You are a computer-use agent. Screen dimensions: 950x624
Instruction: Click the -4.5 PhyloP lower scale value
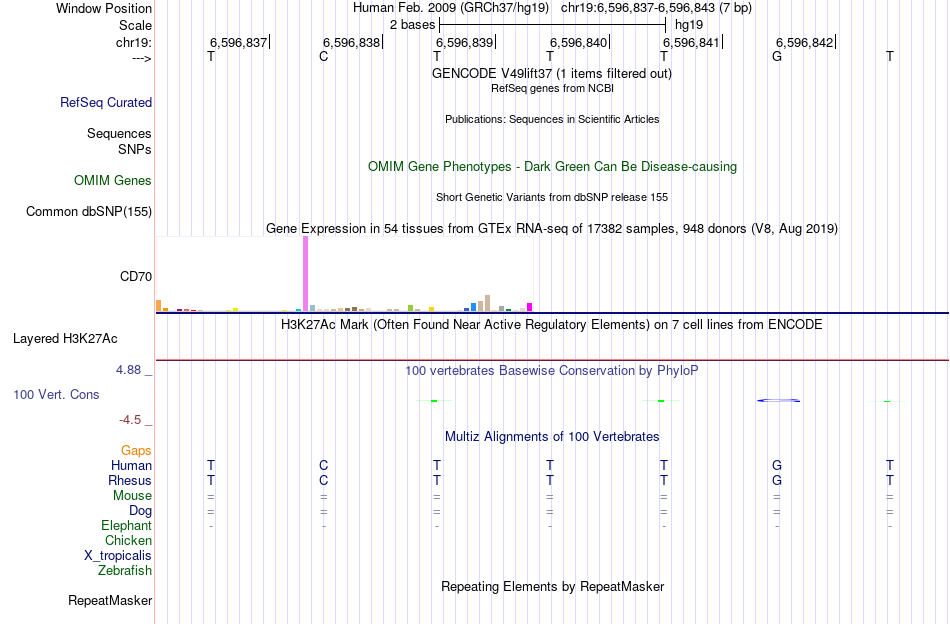pyautogui.click(x=130, y=420)
